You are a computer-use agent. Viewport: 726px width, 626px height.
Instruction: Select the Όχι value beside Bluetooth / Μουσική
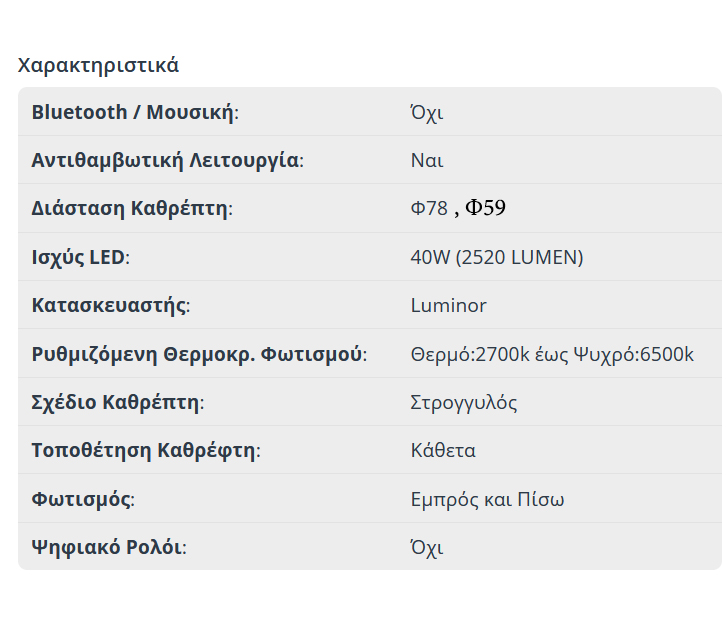tap(426, 112)
